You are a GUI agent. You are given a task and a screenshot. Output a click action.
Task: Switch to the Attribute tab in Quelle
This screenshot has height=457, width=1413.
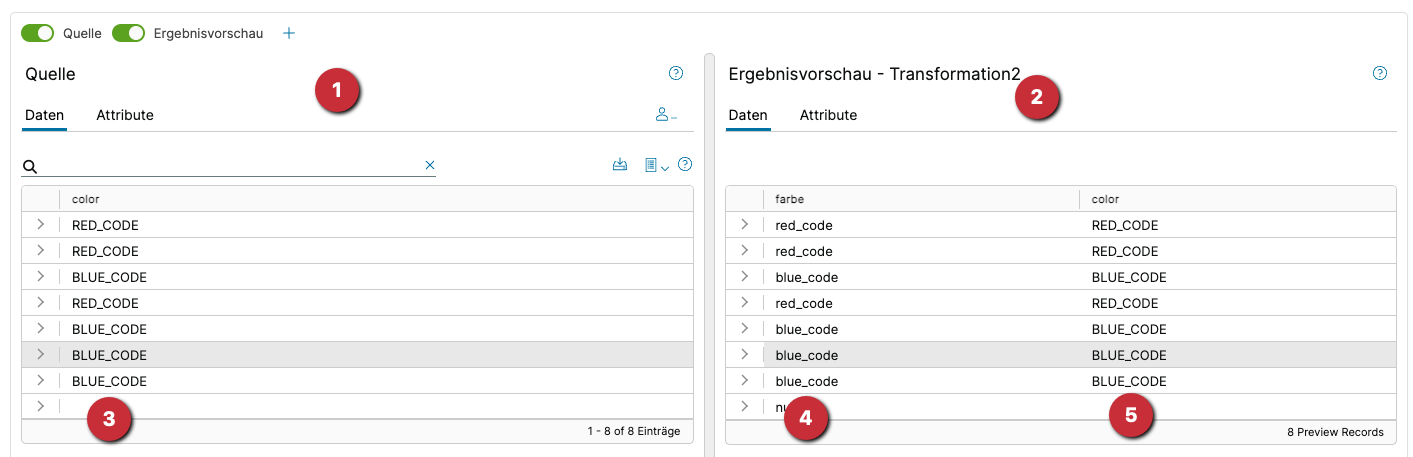point(125,115)
